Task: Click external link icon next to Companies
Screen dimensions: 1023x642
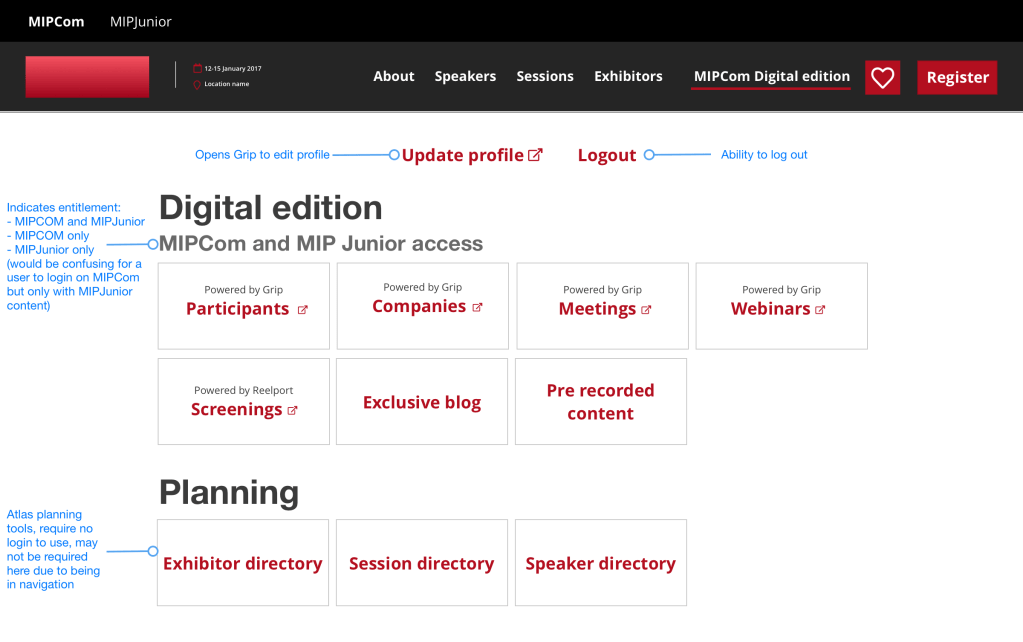Action: pos(477,307)
